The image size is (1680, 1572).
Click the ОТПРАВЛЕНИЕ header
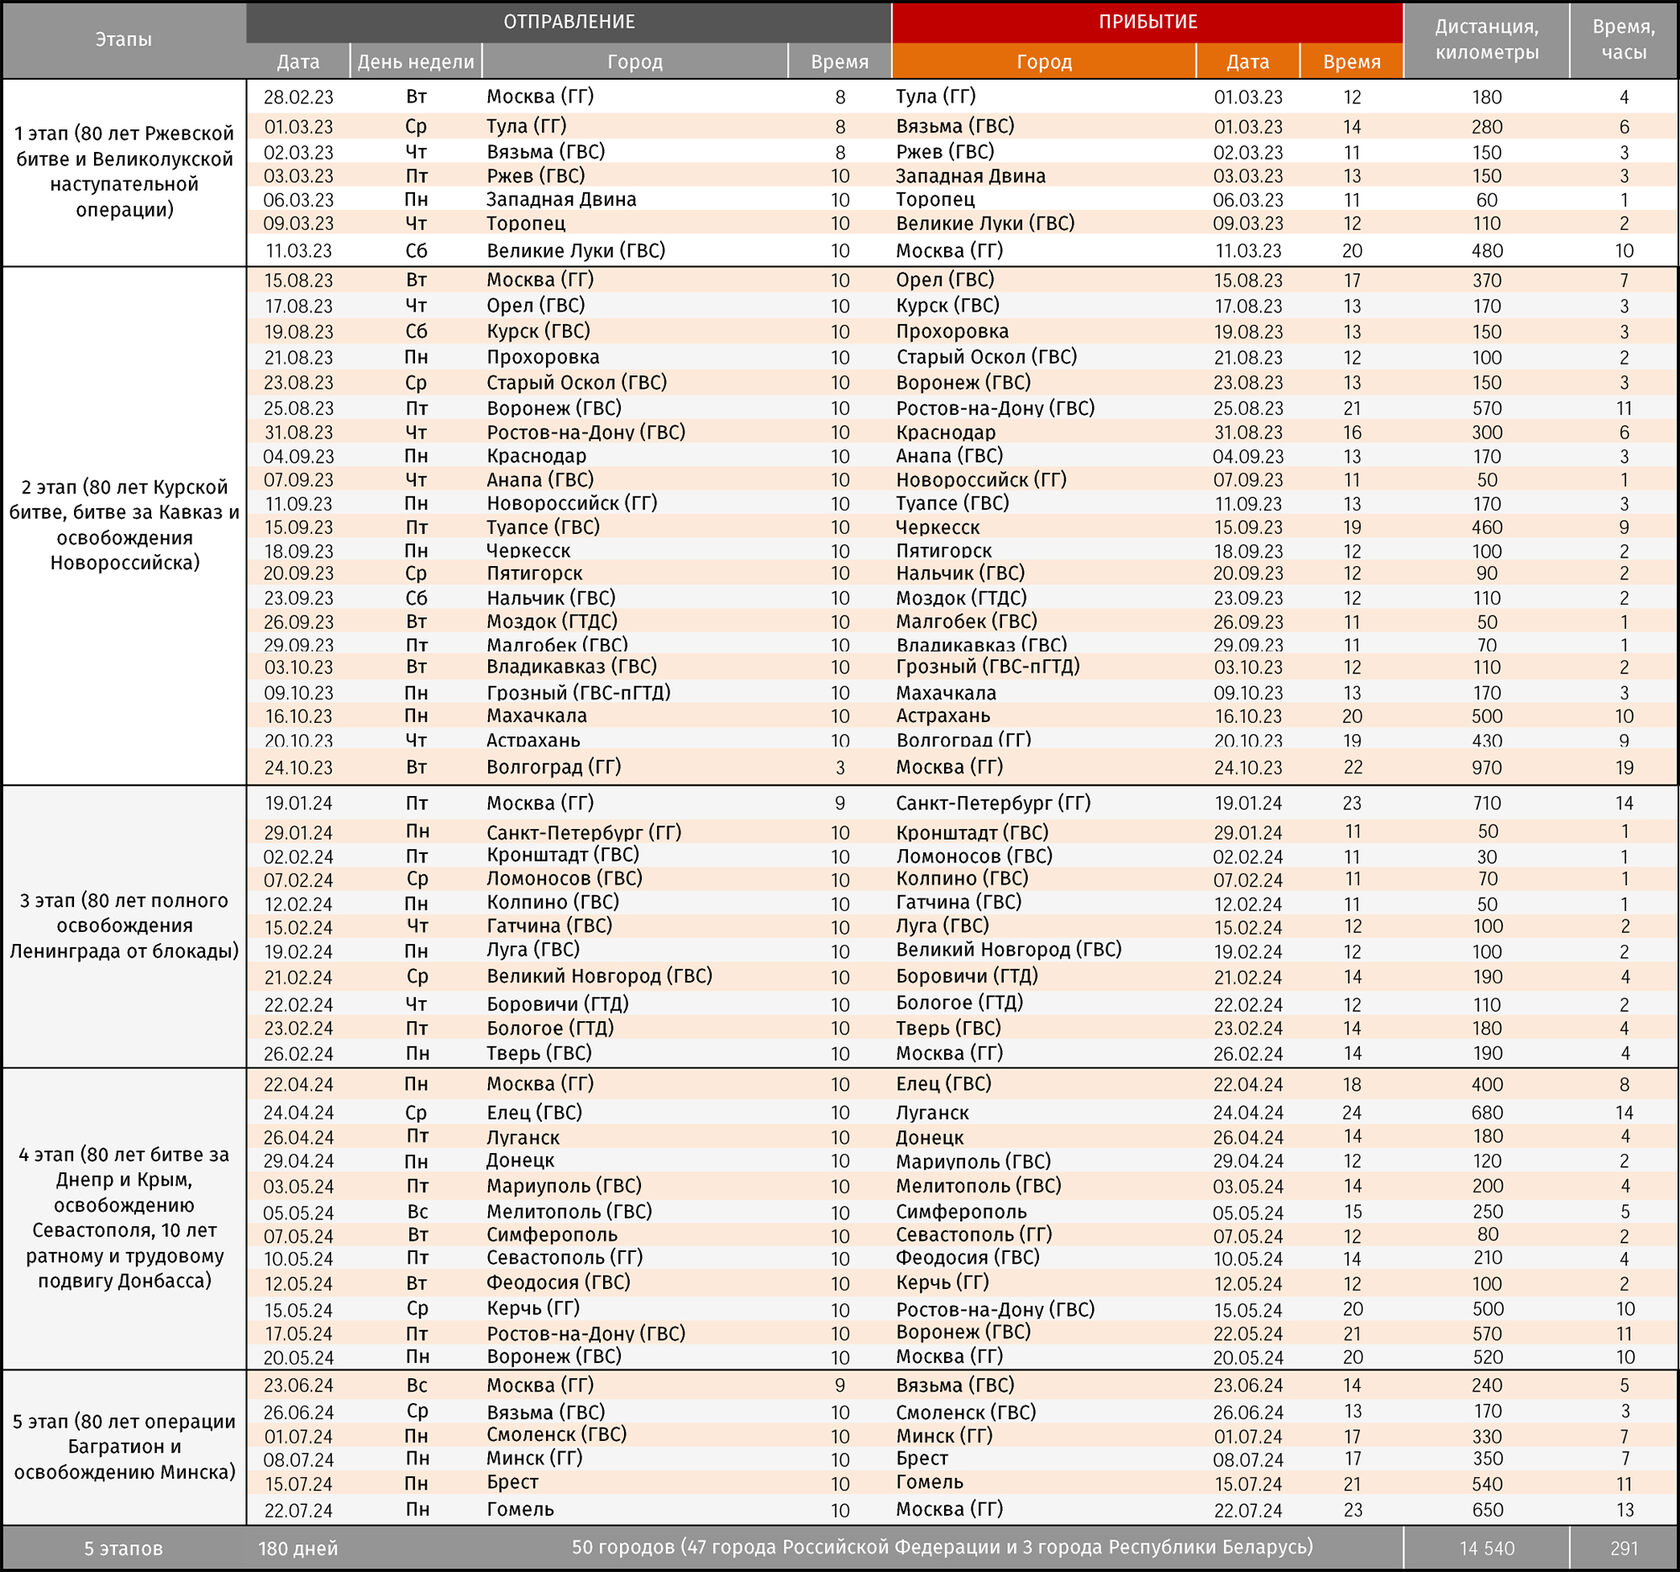click(x=569, y=22)
